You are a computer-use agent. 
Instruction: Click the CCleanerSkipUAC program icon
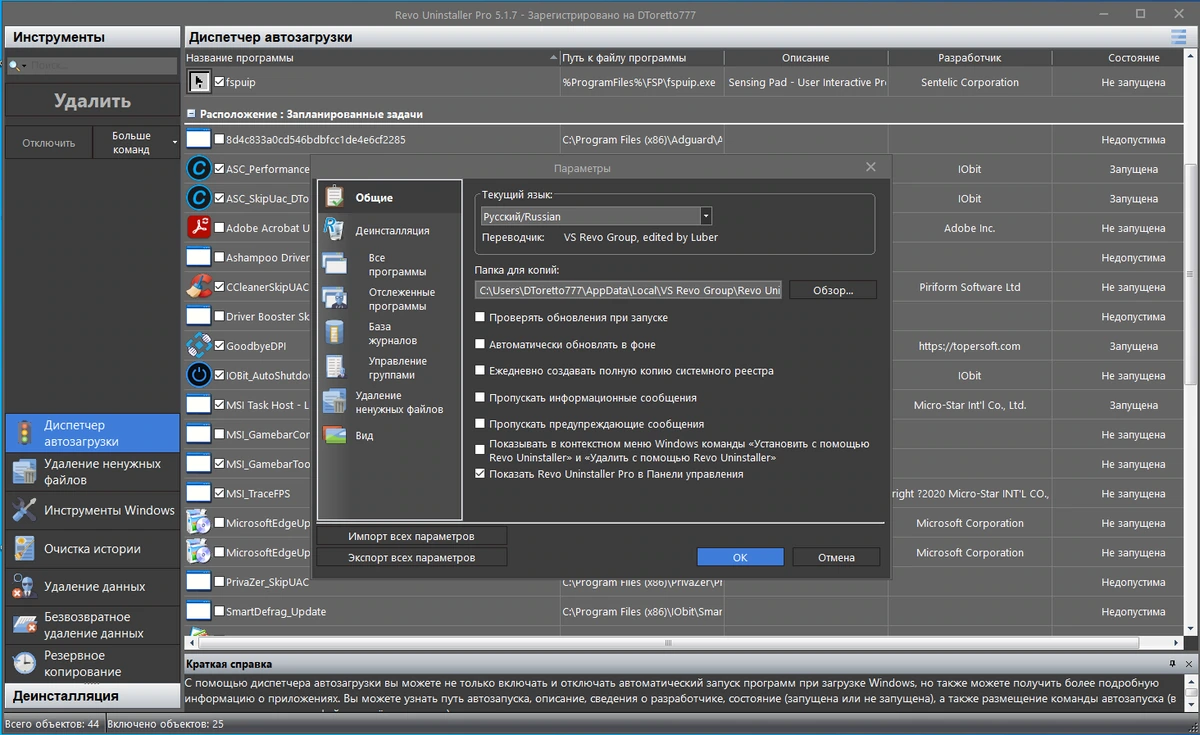[199, 287]
